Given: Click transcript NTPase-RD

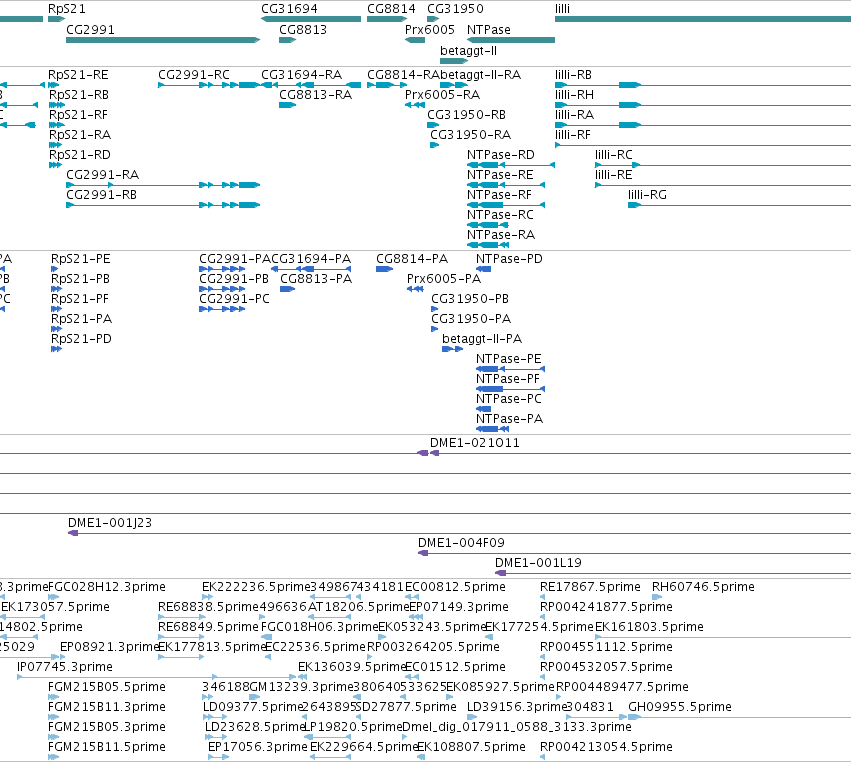Looking at the screenshot, I should pyautogui.click(x=511, y=165).
